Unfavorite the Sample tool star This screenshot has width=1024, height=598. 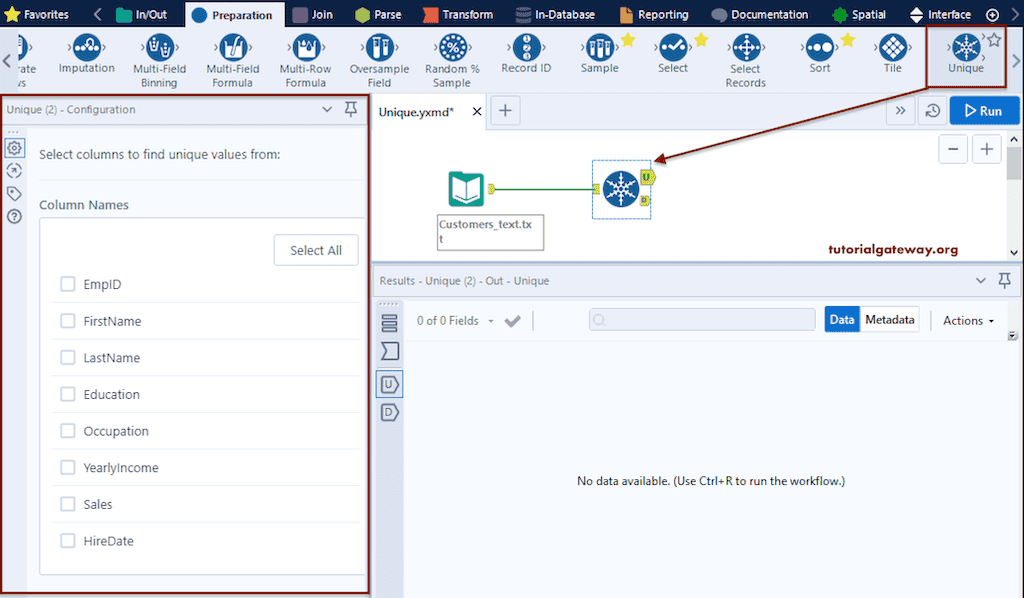point(628,40)
